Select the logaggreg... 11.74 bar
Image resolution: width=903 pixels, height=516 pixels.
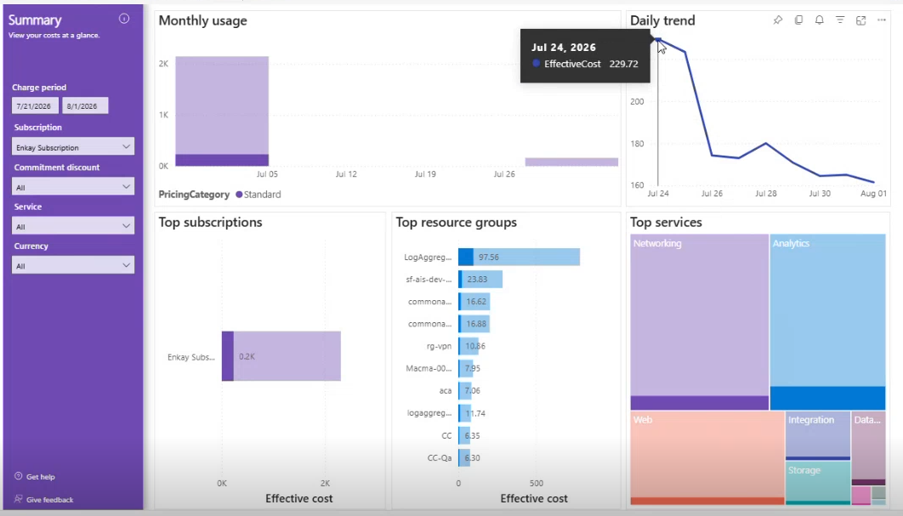466,413
